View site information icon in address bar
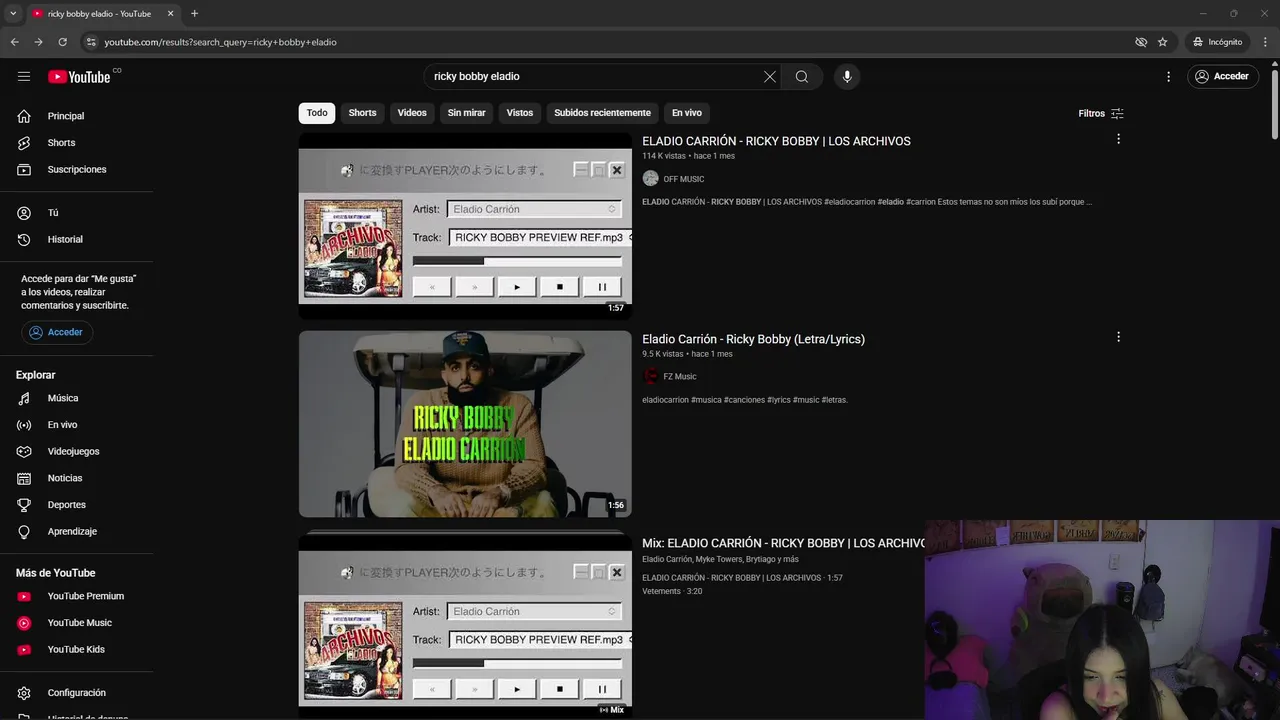 pos(91,42)
